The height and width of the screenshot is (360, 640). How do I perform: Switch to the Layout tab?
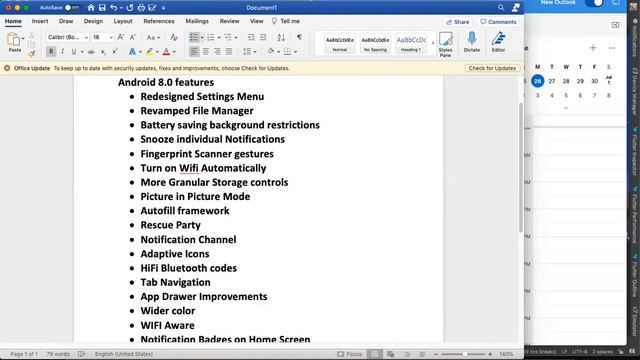click(123, 21)
